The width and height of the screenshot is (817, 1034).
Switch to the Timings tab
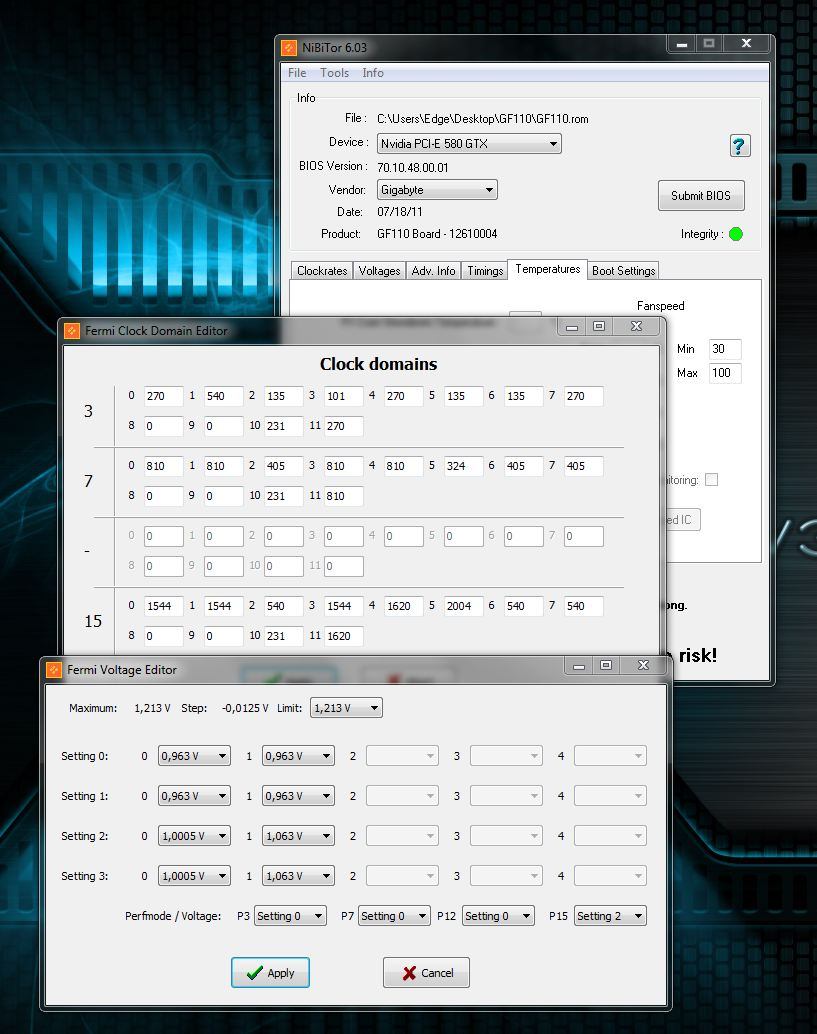coord(485,270)
